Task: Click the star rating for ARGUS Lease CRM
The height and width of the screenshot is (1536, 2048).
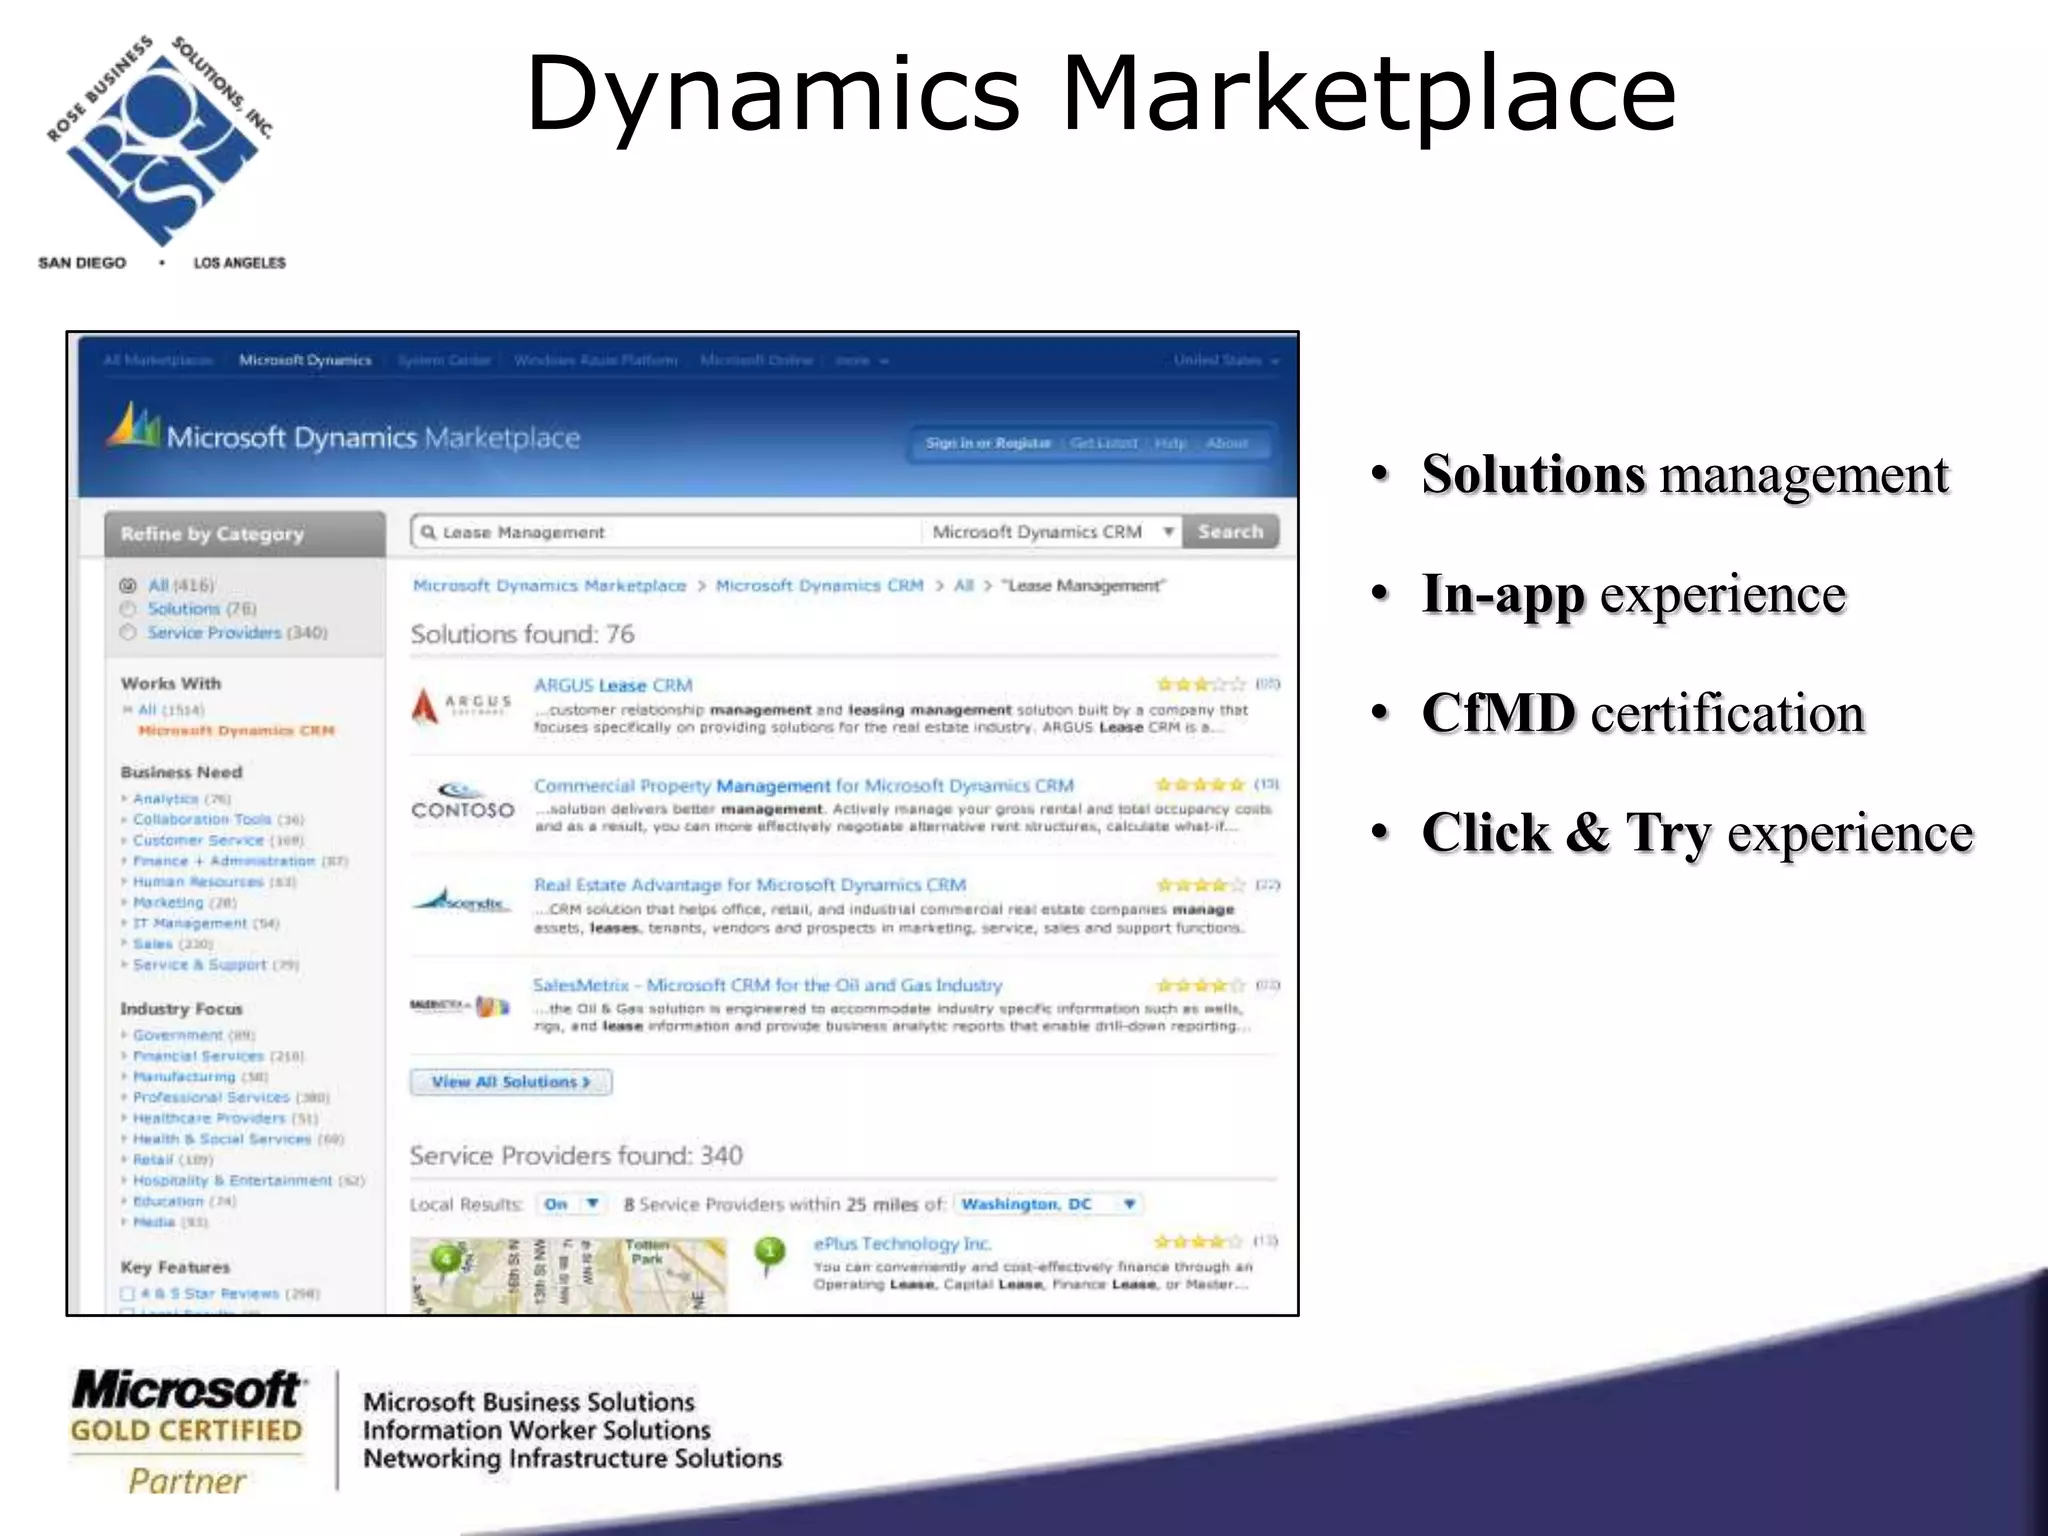Action: point(1201,685)
